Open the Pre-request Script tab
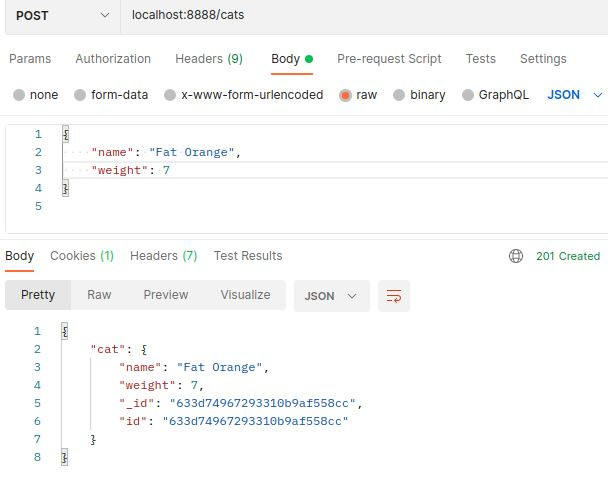The height and width of the screenshot is (482, 608). pos(389,59)
